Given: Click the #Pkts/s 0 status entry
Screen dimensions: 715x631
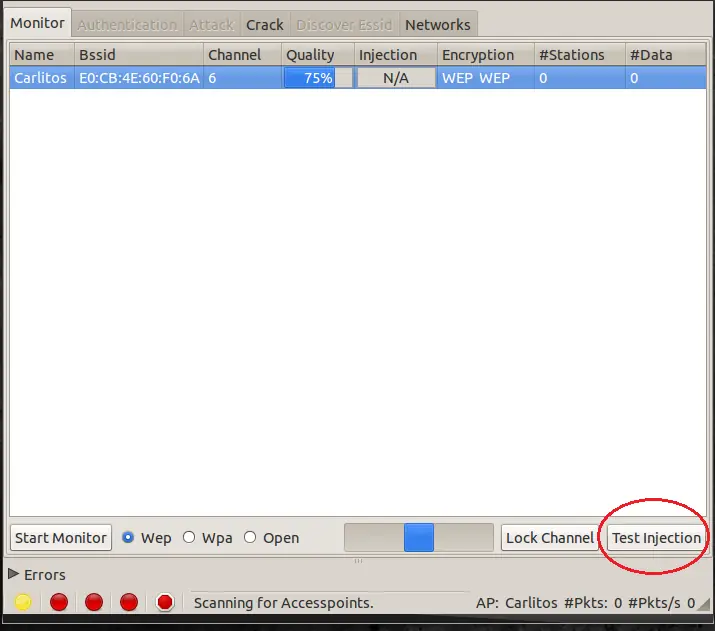Looking at the screenshot, I should (662, 603).
